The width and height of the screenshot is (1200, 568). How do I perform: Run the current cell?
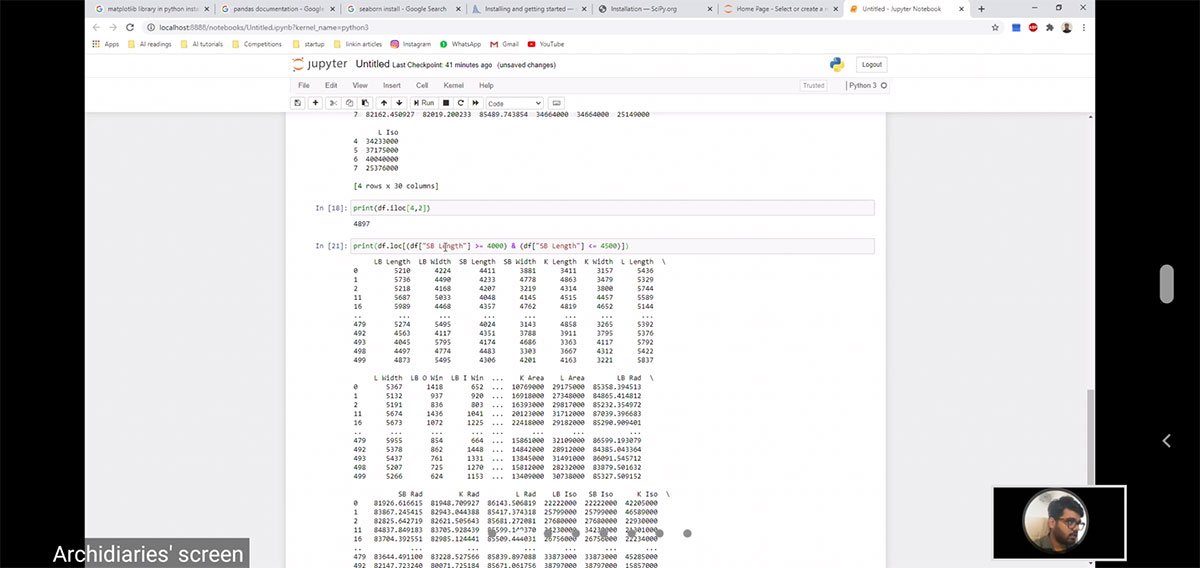(423, 103)
